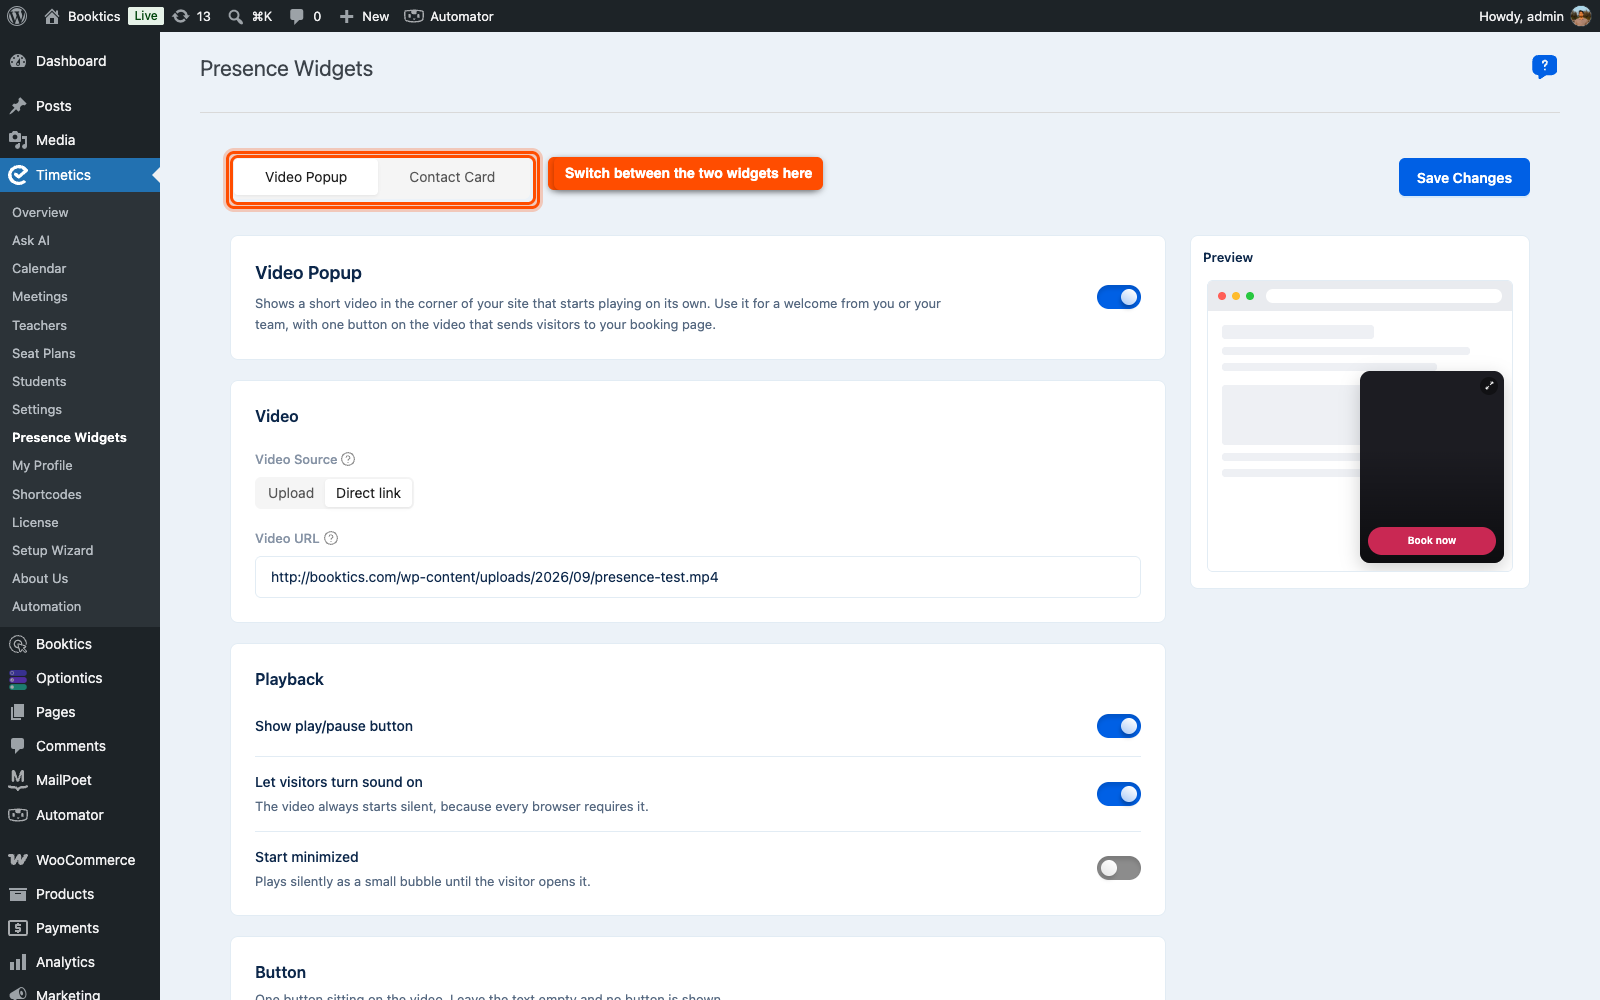The width and height of the screenshot is (1600, 1000).
Task: Click the Automator robot icon in sidebar
Action: [x=18, y=815]
